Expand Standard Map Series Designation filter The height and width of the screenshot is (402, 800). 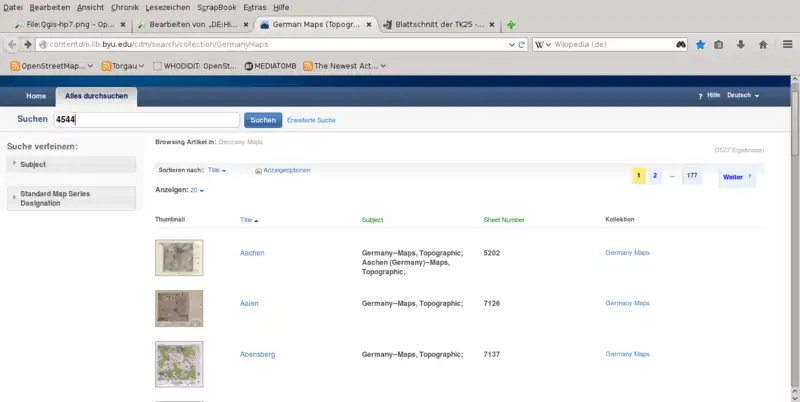click(x=70, y=198)
